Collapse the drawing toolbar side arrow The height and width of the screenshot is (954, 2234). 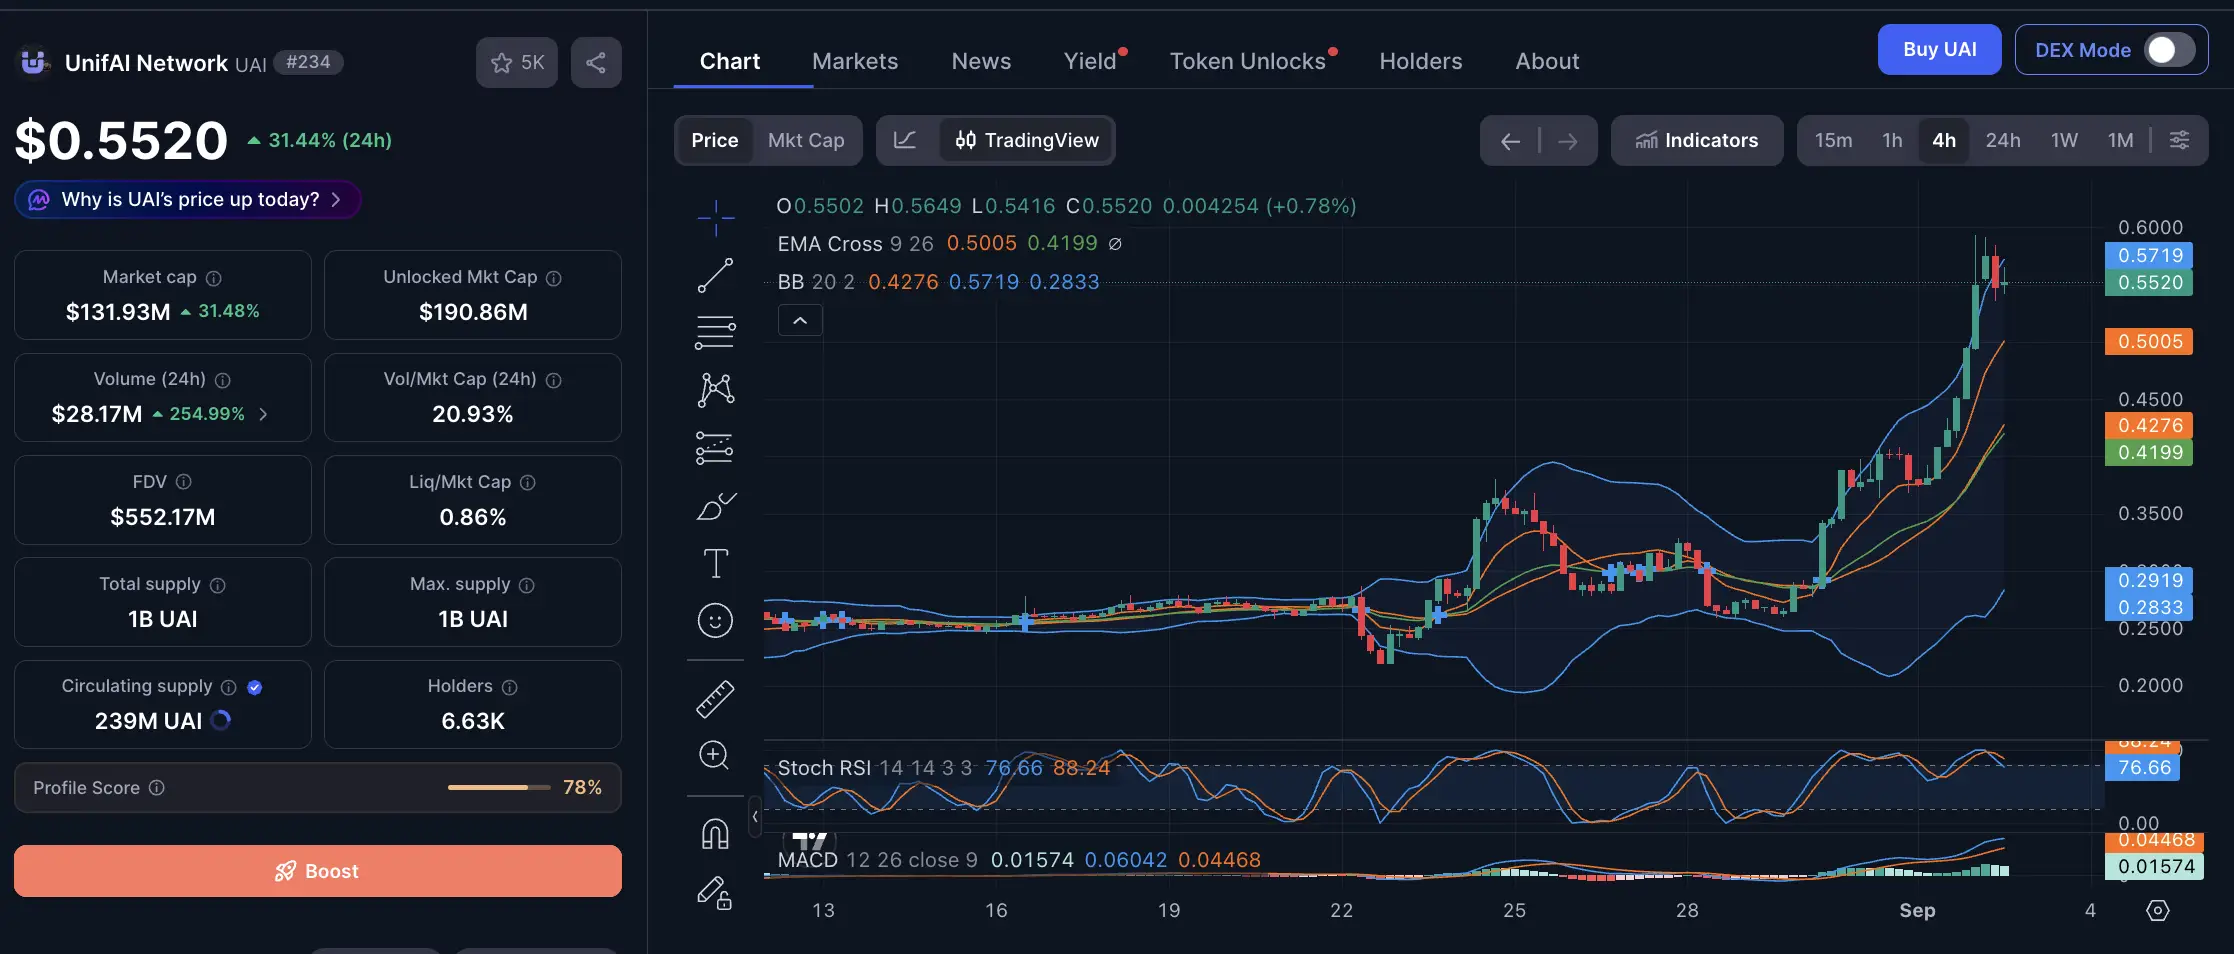point(755,817)
